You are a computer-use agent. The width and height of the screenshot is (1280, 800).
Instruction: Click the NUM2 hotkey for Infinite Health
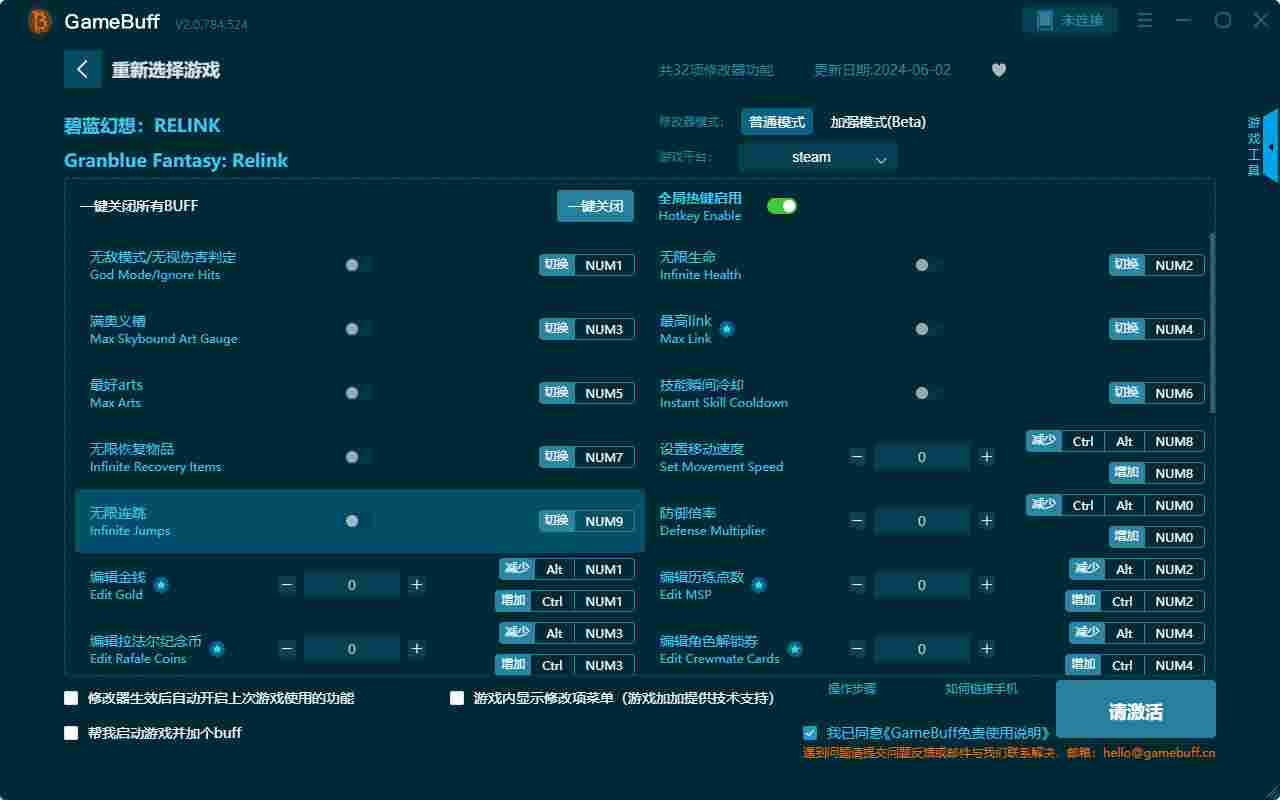click(x=1174, y=265)
